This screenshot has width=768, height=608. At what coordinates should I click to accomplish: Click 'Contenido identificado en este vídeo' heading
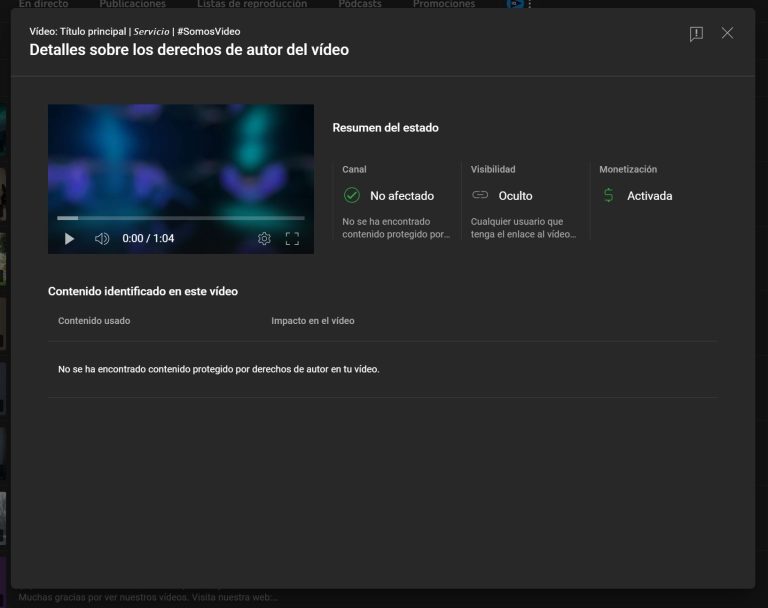point(143,292)
